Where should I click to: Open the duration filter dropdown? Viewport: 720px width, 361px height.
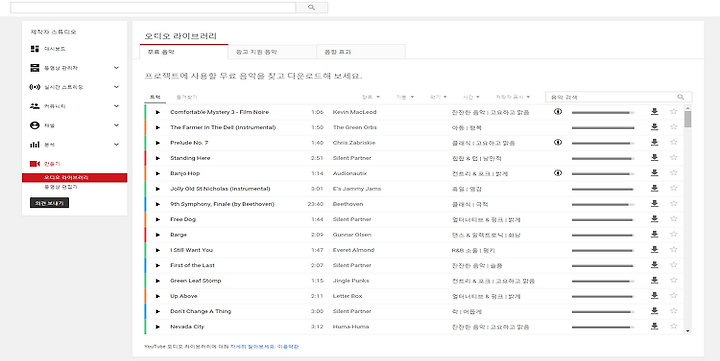click(471, 97)
